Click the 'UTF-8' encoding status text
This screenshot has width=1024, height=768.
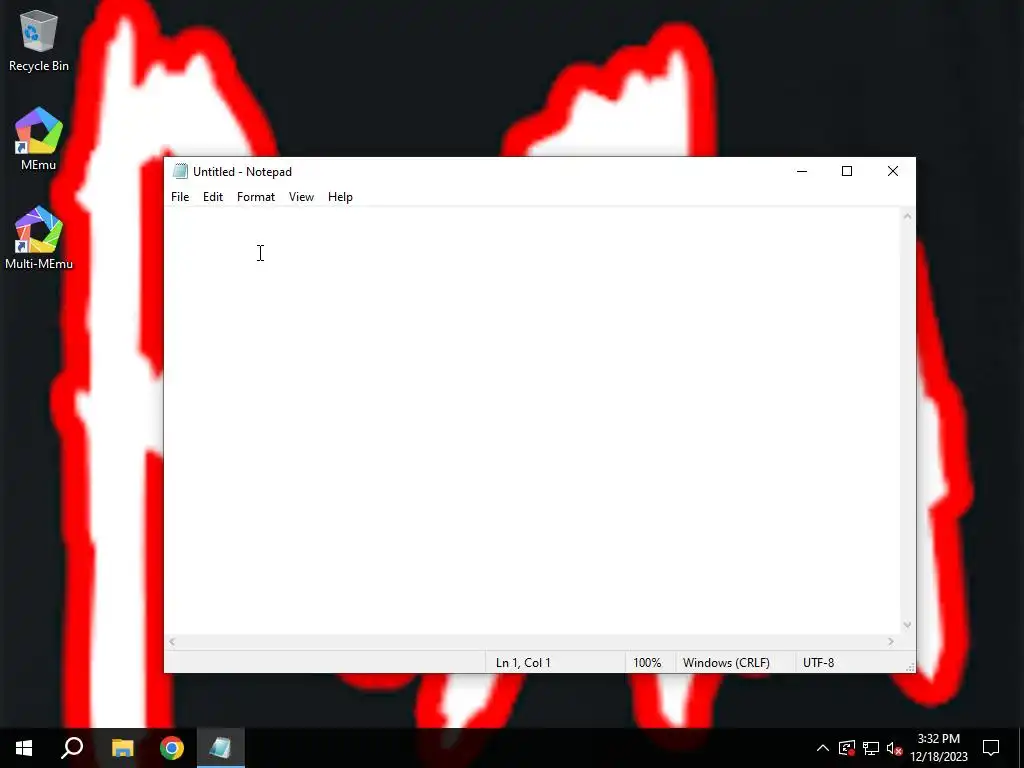[818, 663]
